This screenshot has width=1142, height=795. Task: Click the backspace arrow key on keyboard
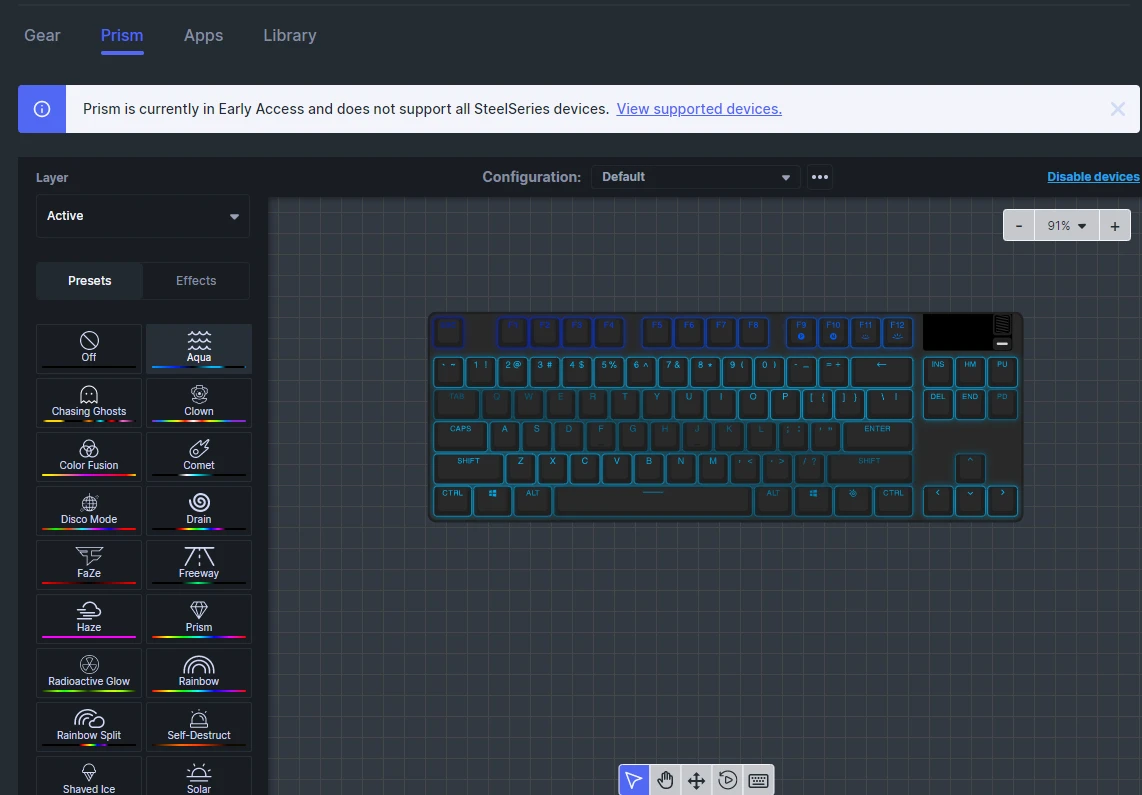pyautogui.click(x=881, y=372)
